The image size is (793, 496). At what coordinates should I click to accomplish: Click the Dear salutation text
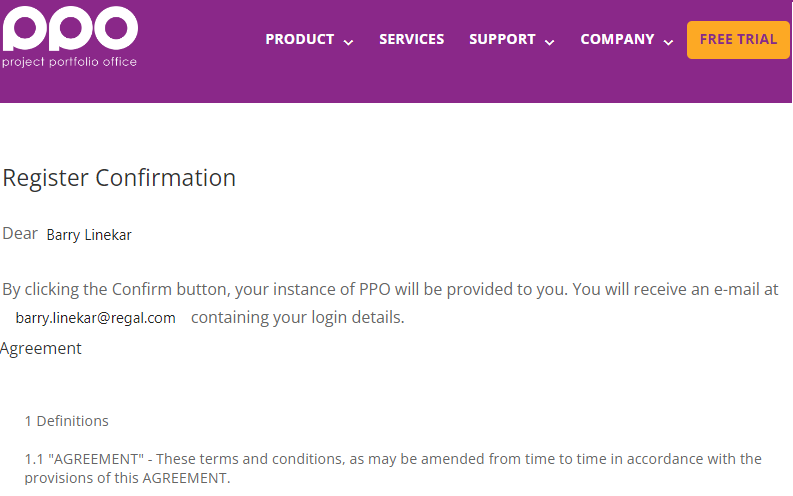tap(20, 234)
